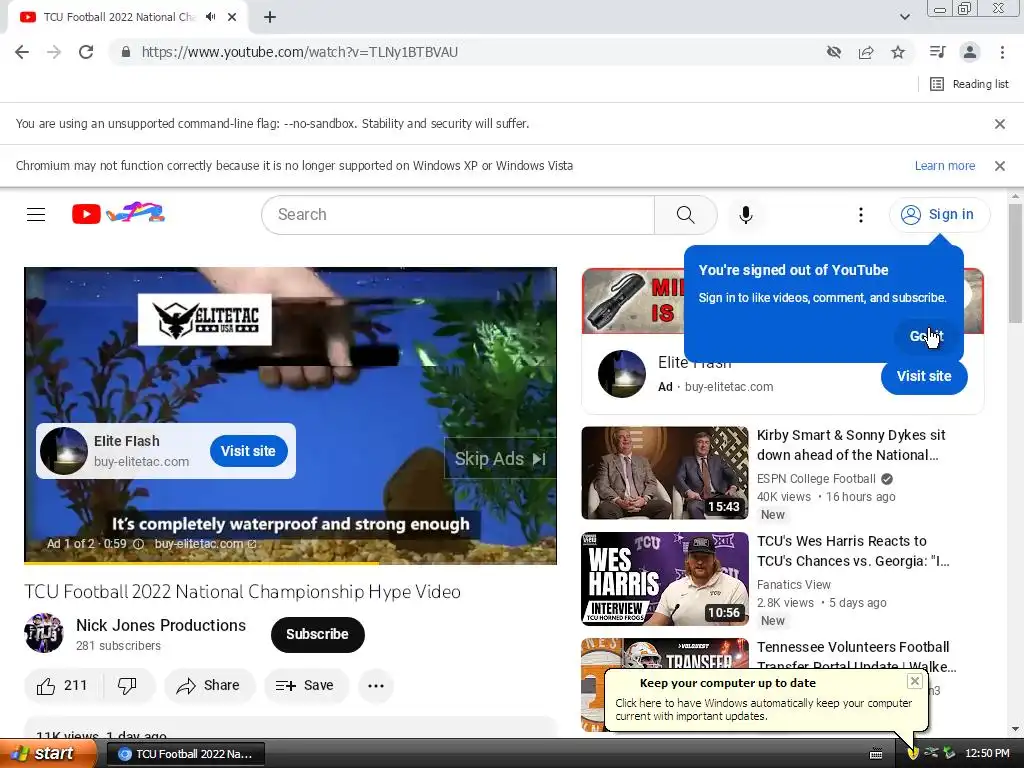Open more actions ellipsis below video
Viewport: 1024px width, 768px height.
coord(376,685)
